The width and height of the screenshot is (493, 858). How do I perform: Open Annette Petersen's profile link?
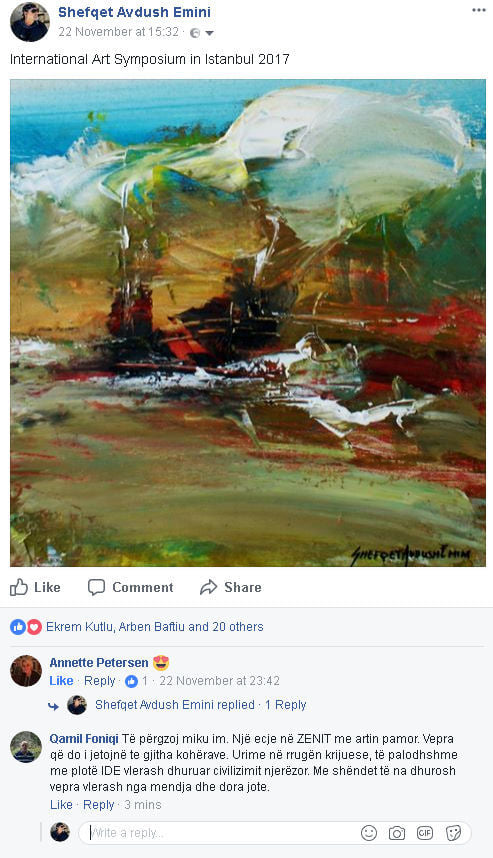[x=98, y=663]
